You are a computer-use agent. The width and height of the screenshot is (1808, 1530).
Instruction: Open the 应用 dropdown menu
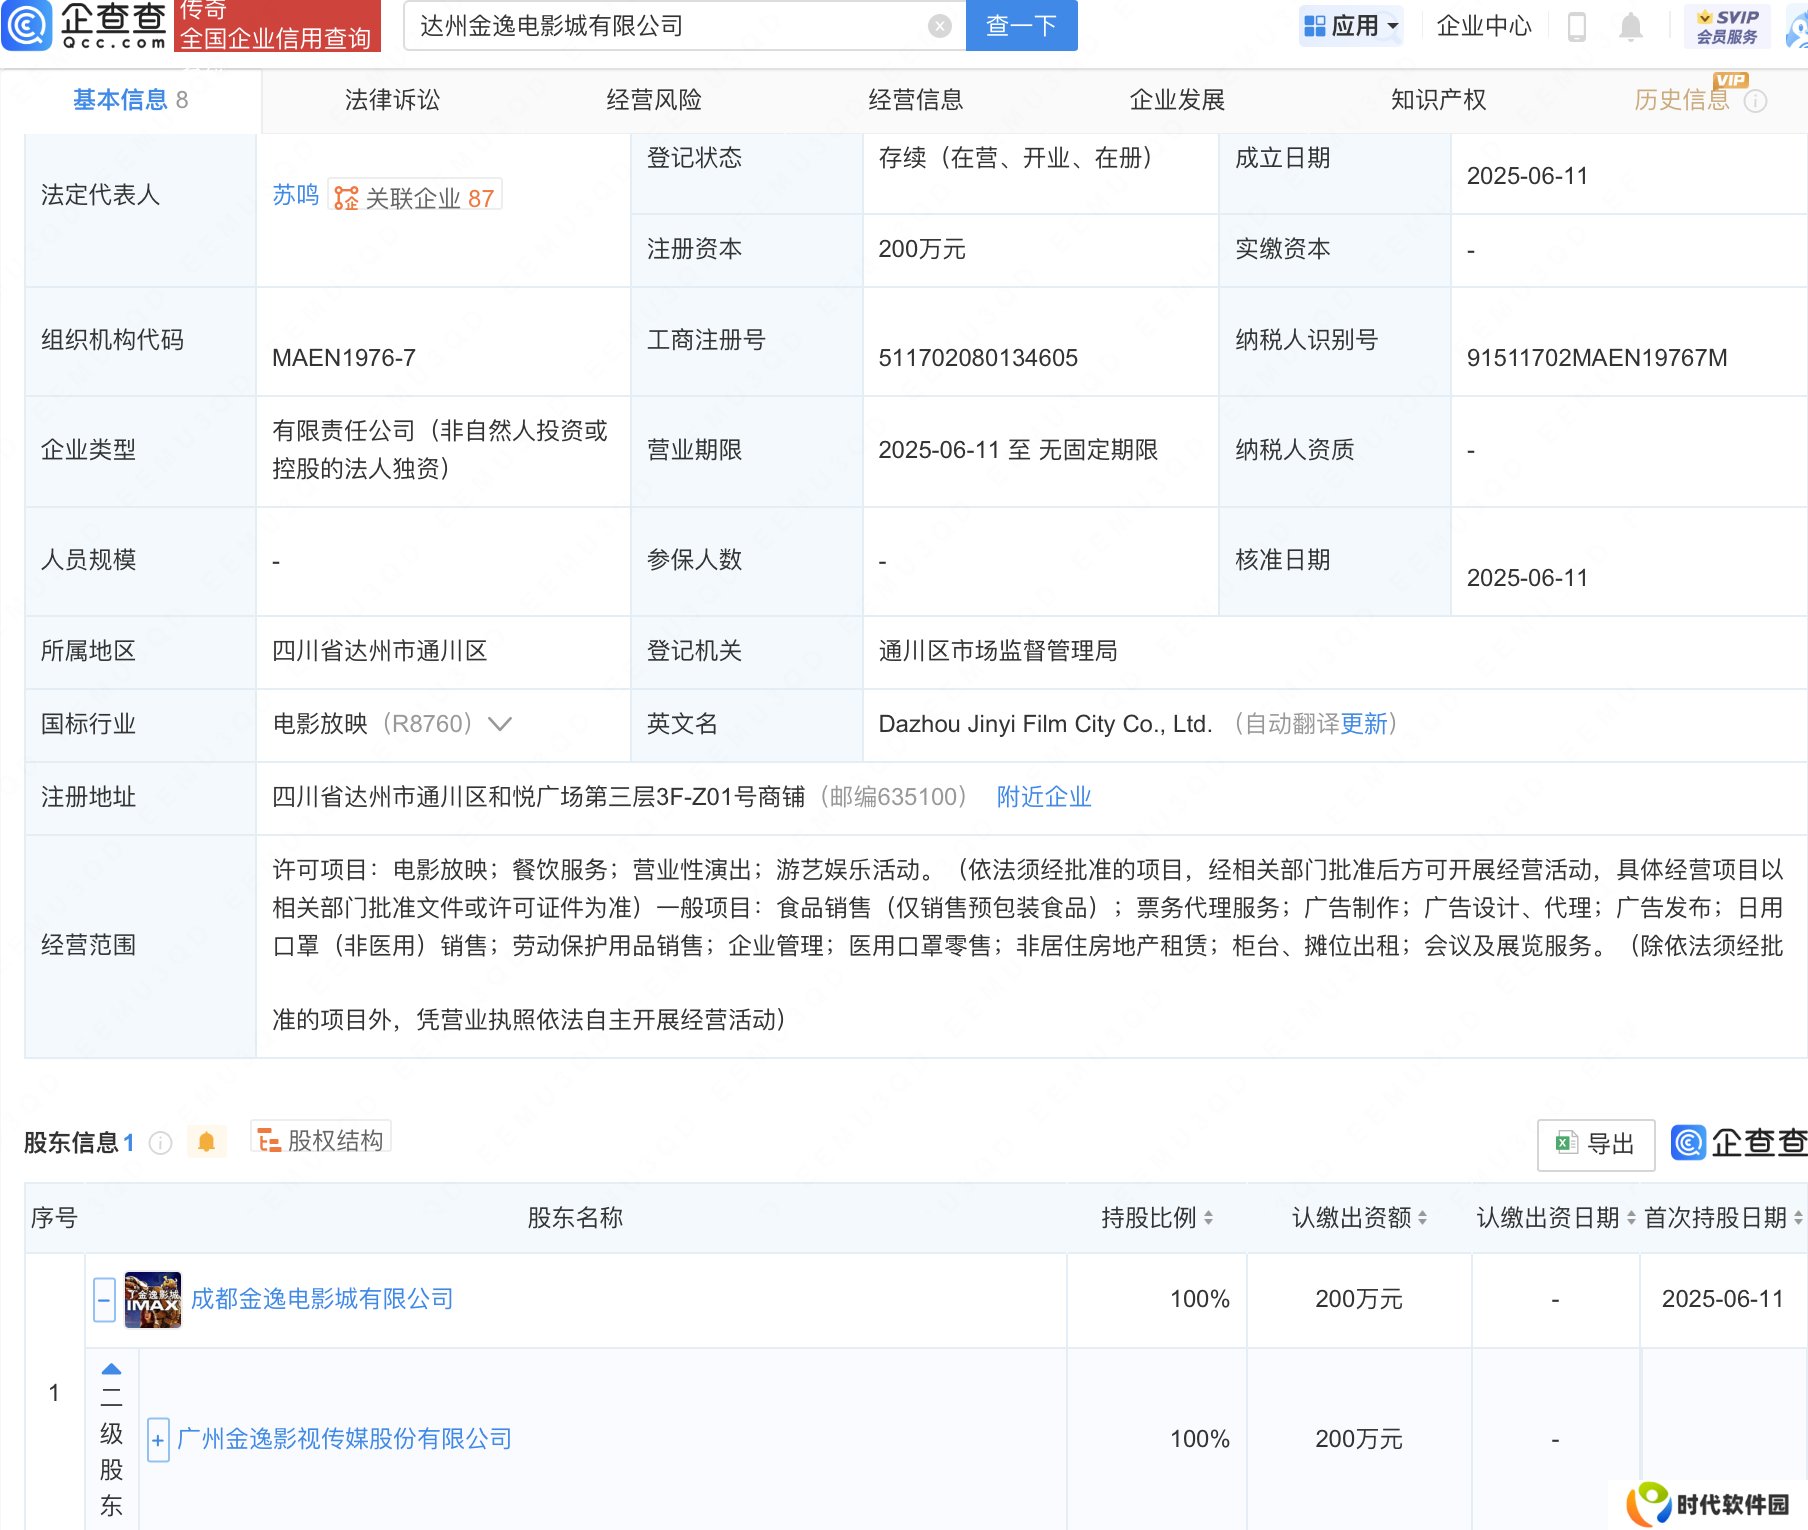(1352, 25)
